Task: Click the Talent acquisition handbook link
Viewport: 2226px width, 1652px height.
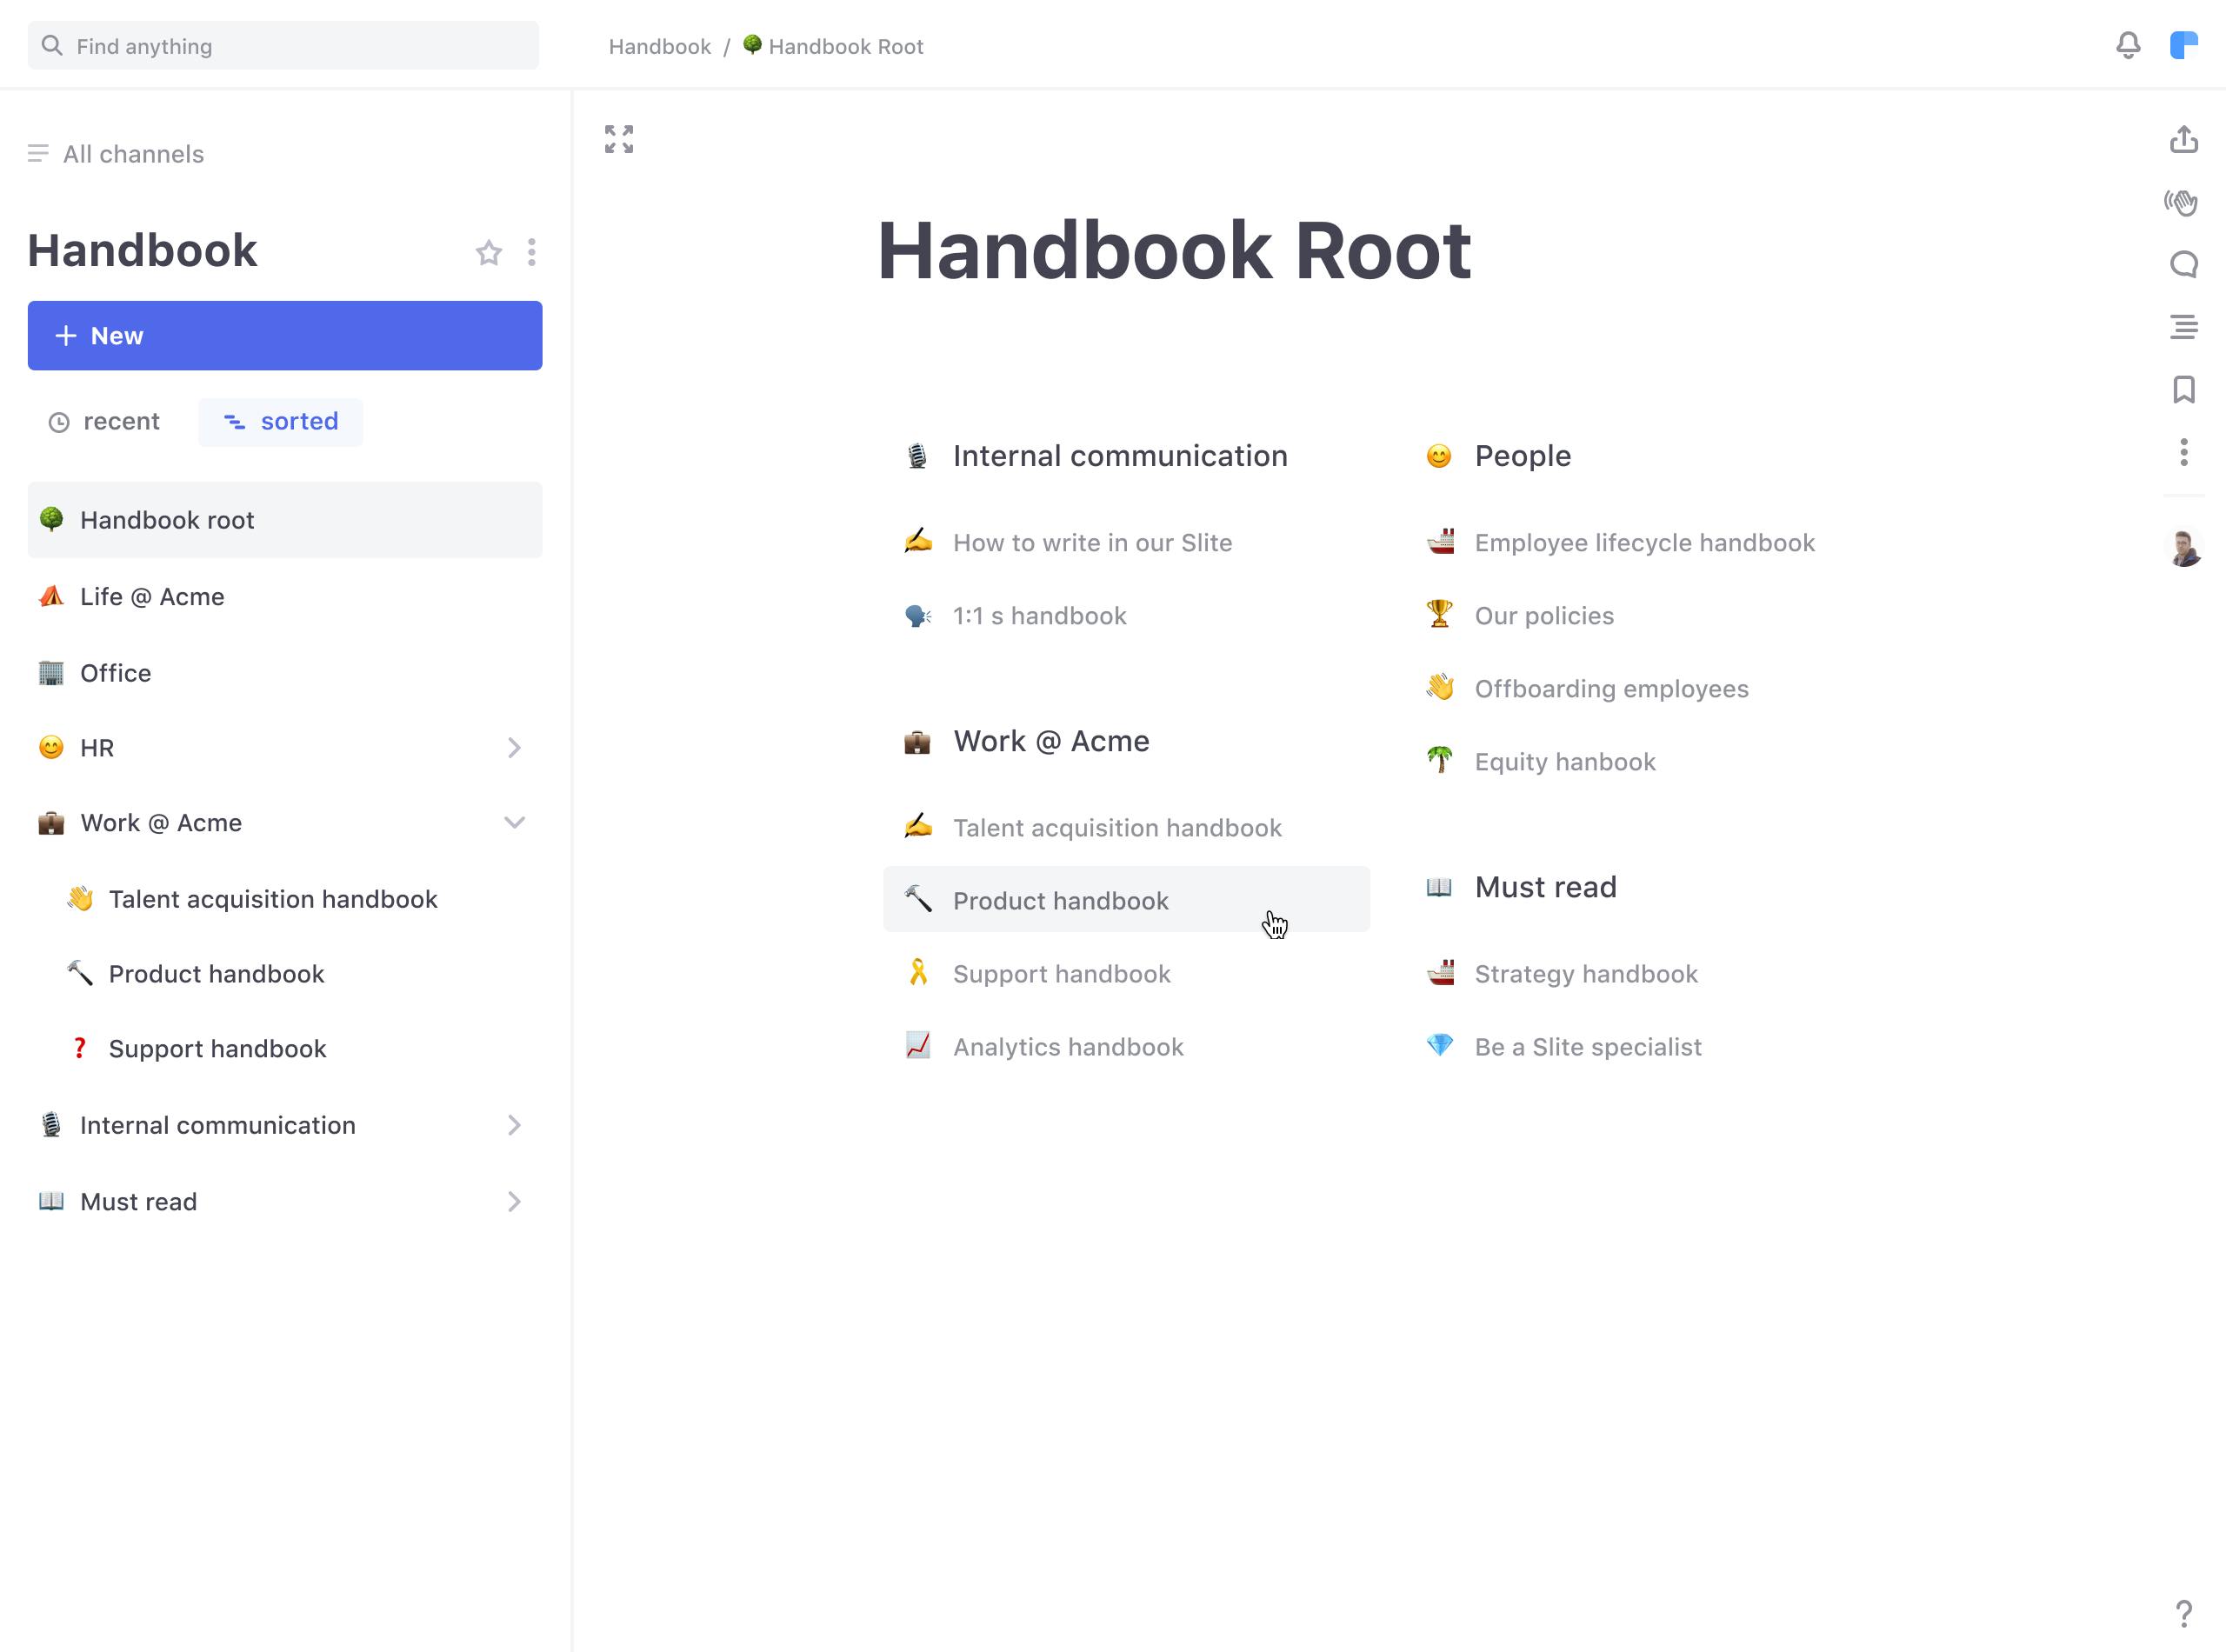Action: [x=1117, y=828]
